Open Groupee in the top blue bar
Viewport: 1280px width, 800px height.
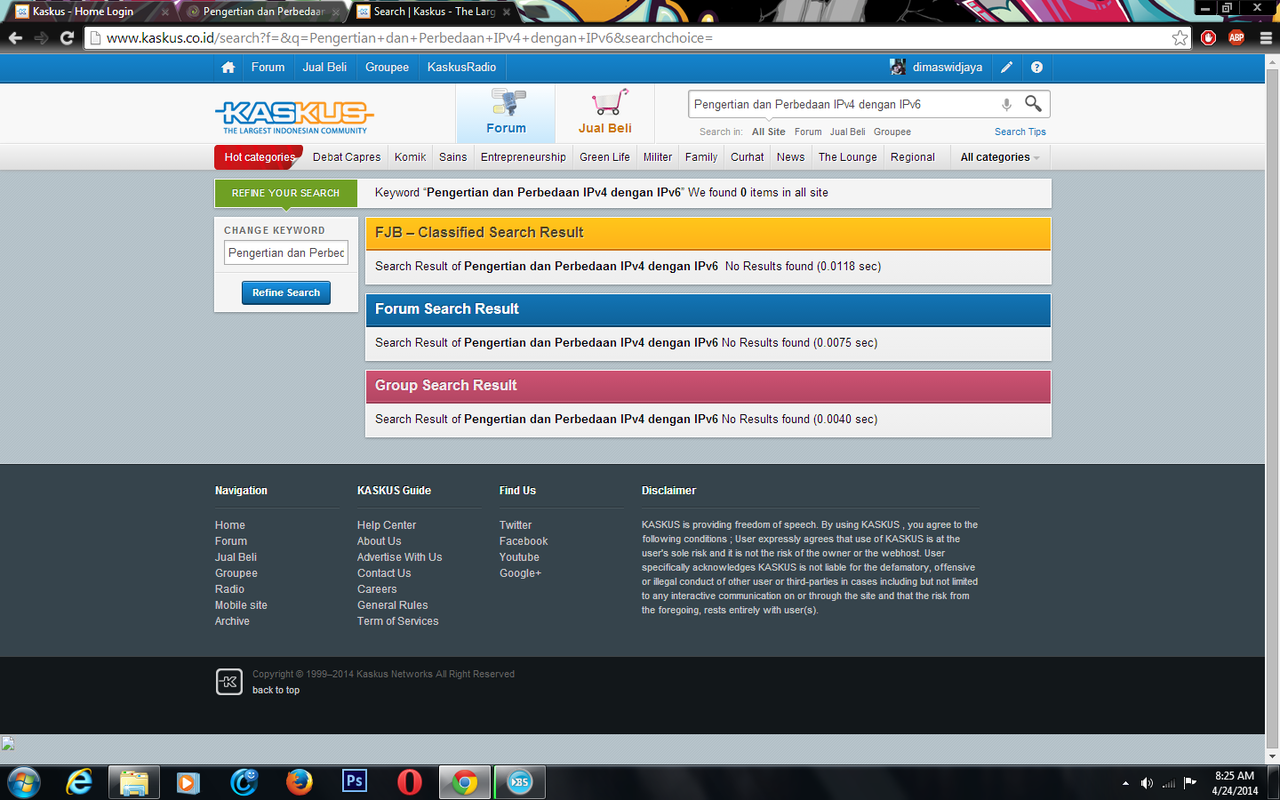(387, 67)
